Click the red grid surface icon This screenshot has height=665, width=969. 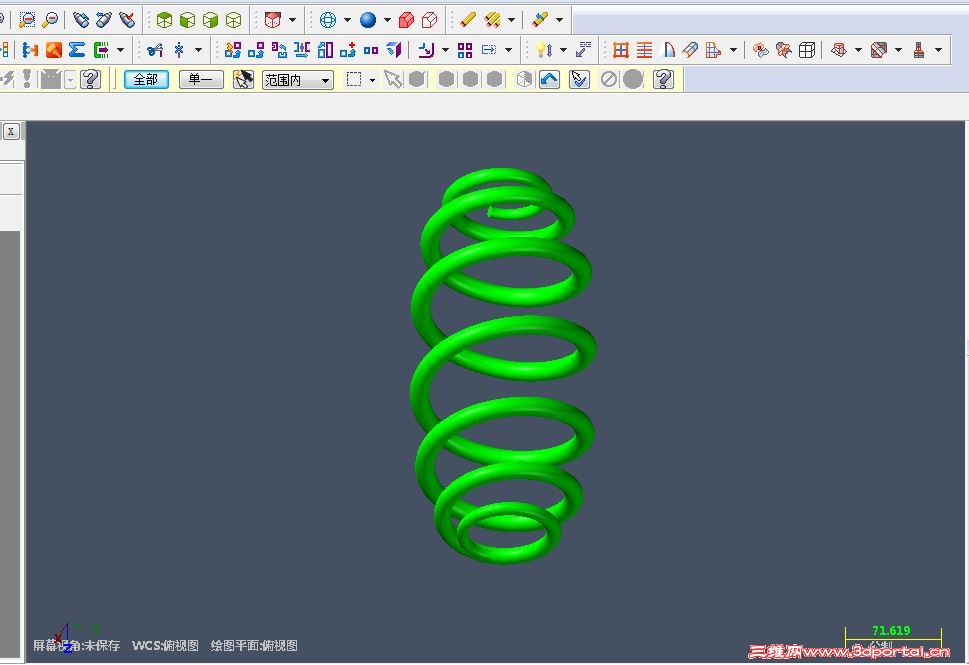[621, 50]
